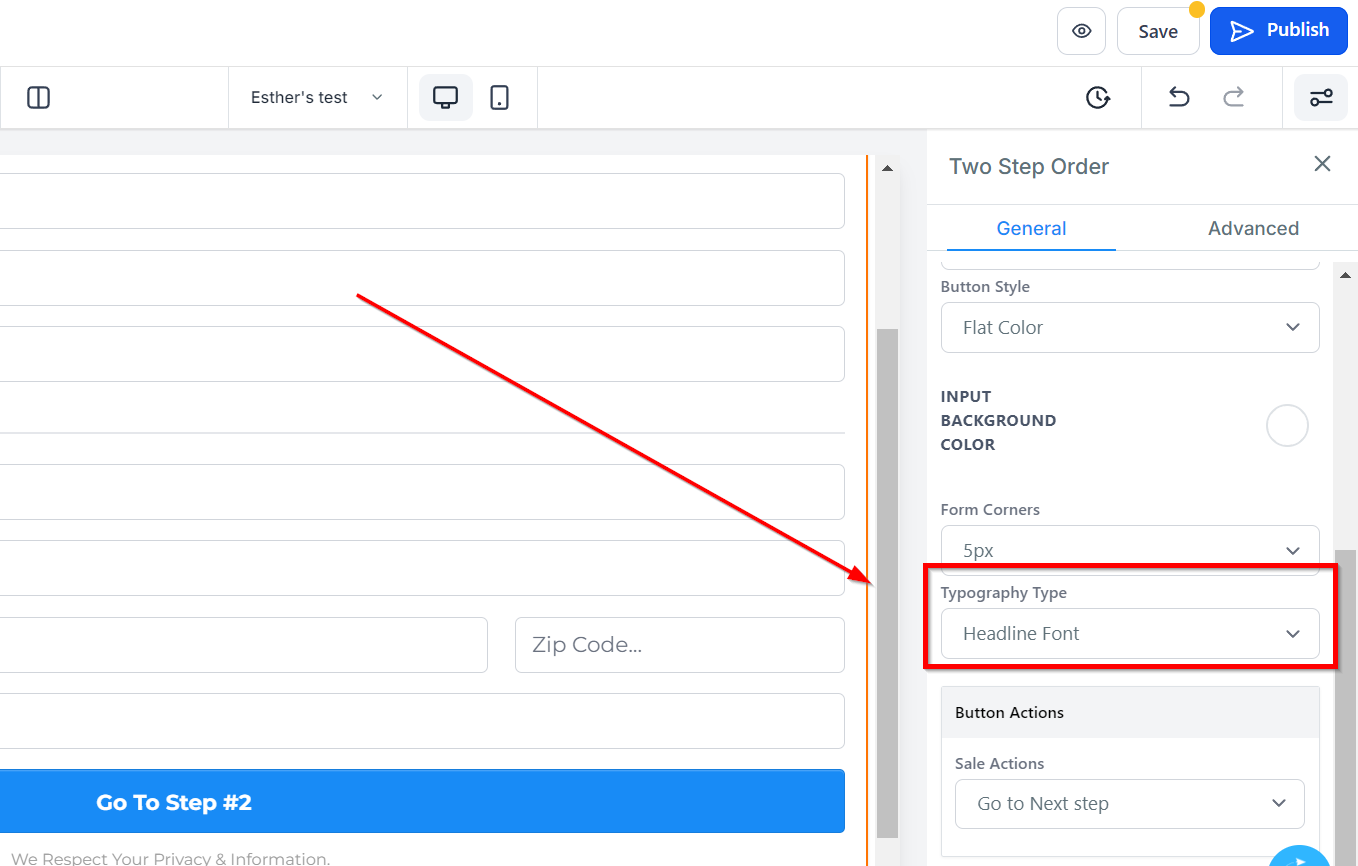The height and width of the screenshot is (866, 1358).
Task: Open the settings sliders icon
Action: tap(1321, 97)
